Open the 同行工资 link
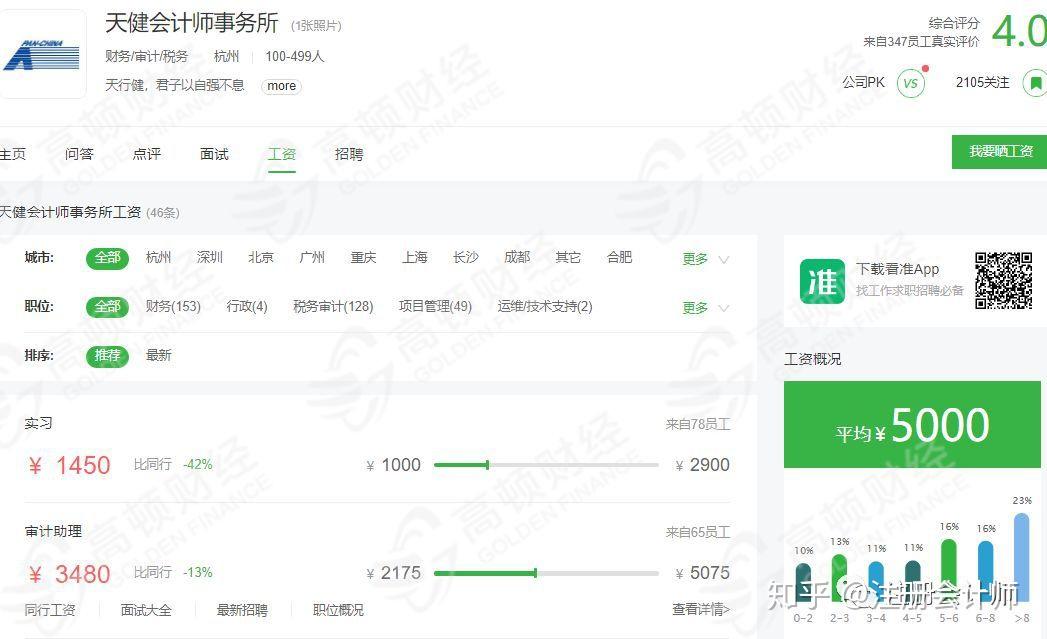Image resolution: width=1047 pixels, height=639 pixels. pyautogui.click(x=50, y=610)
